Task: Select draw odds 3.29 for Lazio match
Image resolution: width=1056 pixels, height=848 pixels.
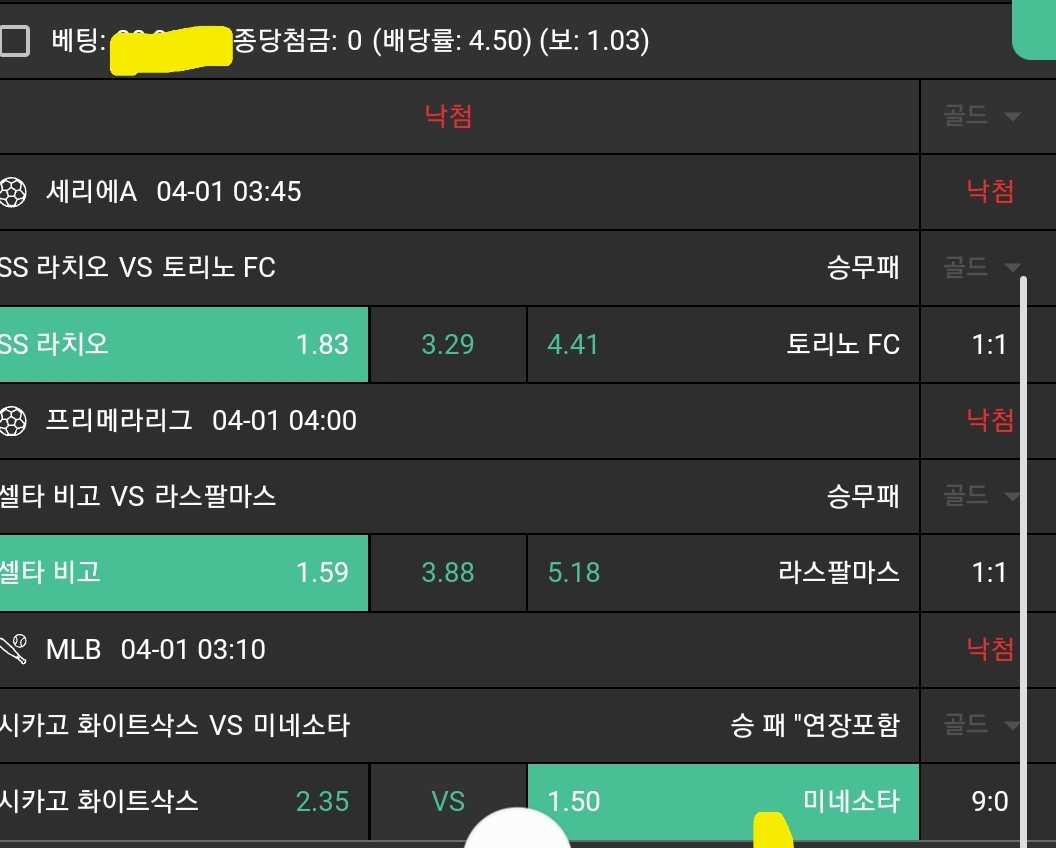Action: click(x=447, y=345)
